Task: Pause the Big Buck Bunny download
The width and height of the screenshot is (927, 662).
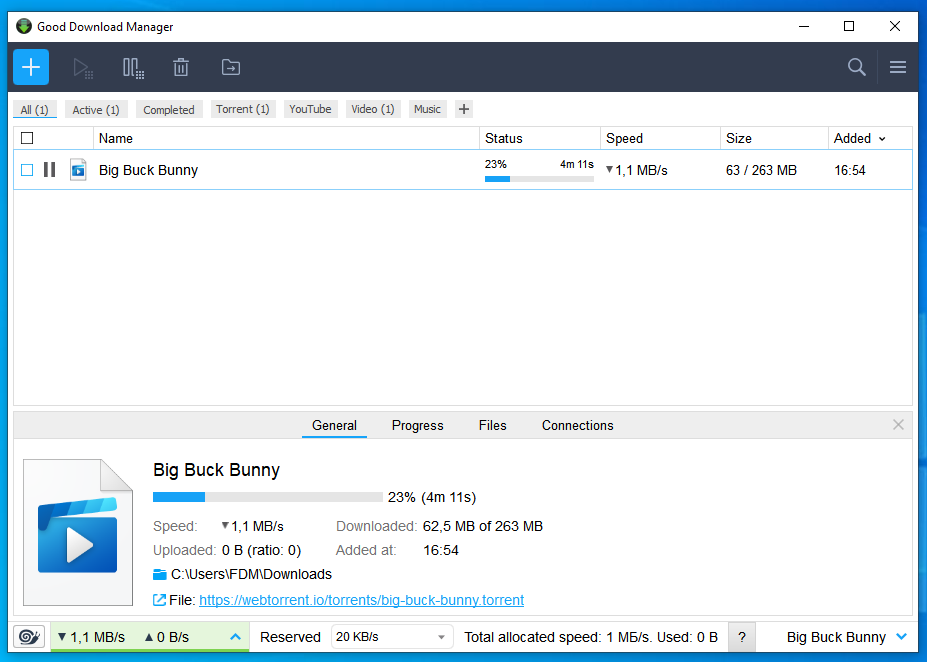Action: click(49, 170)
